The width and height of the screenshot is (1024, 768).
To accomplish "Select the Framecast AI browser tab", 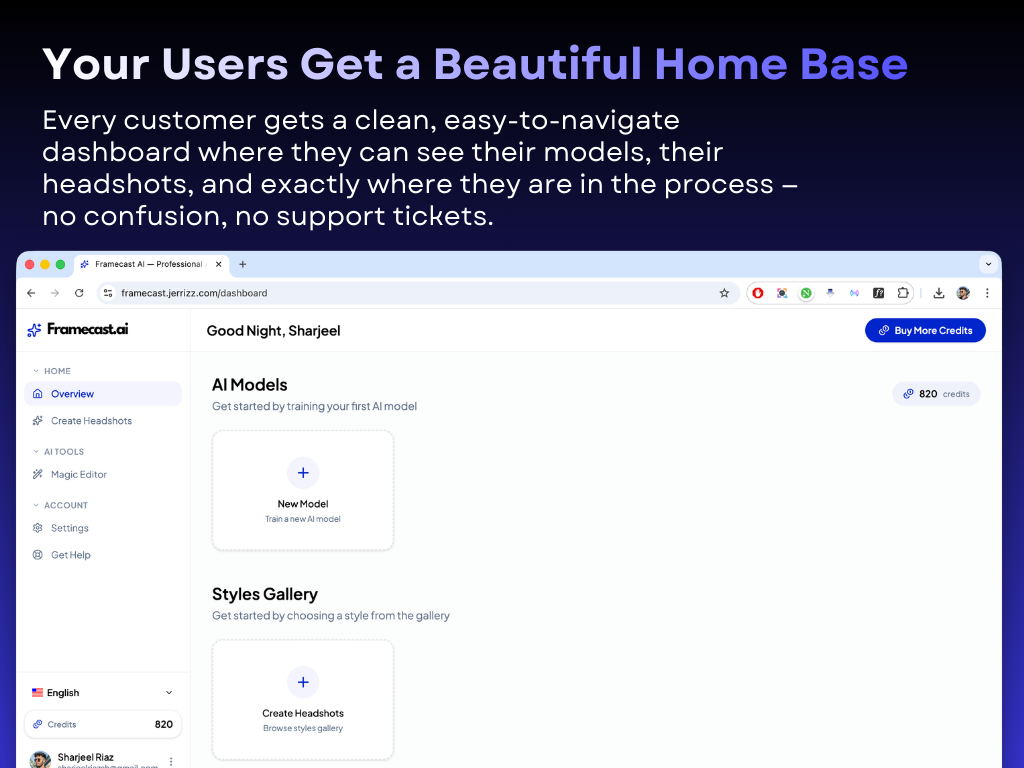I will [151, 264].
